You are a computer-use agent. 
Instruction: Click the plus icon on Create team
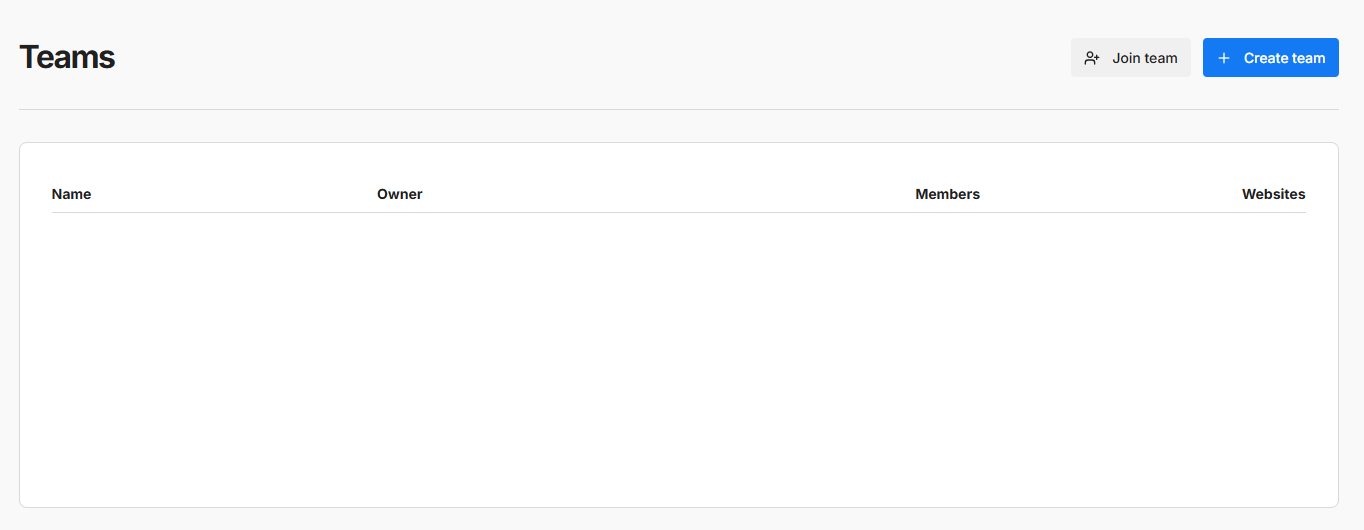click(1224, 58)
